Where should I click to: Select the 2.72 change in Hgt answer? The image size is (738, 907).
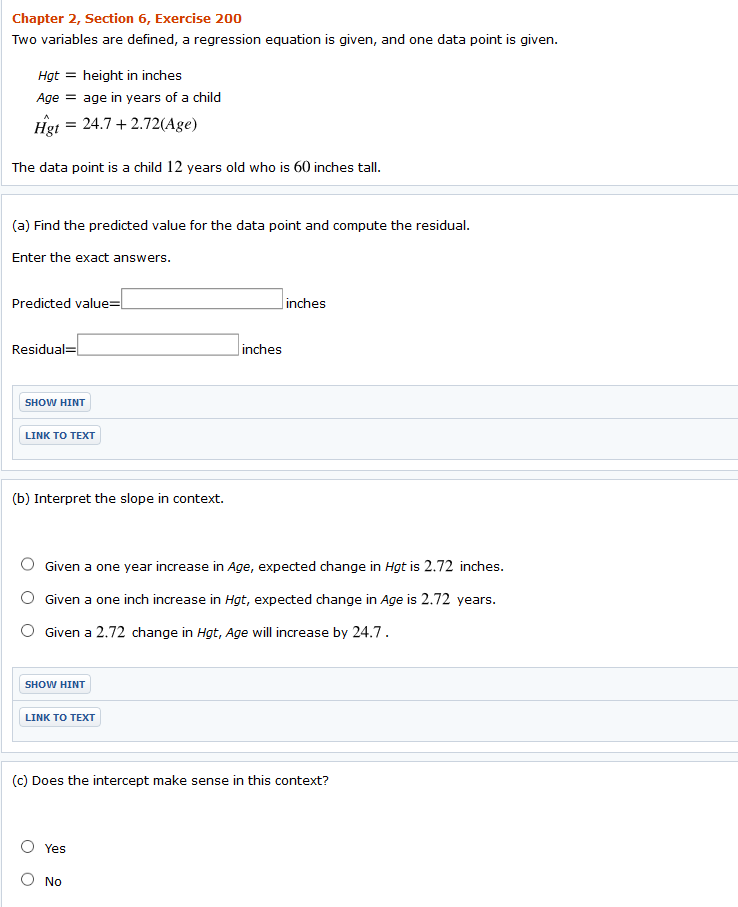coord(28,630)
